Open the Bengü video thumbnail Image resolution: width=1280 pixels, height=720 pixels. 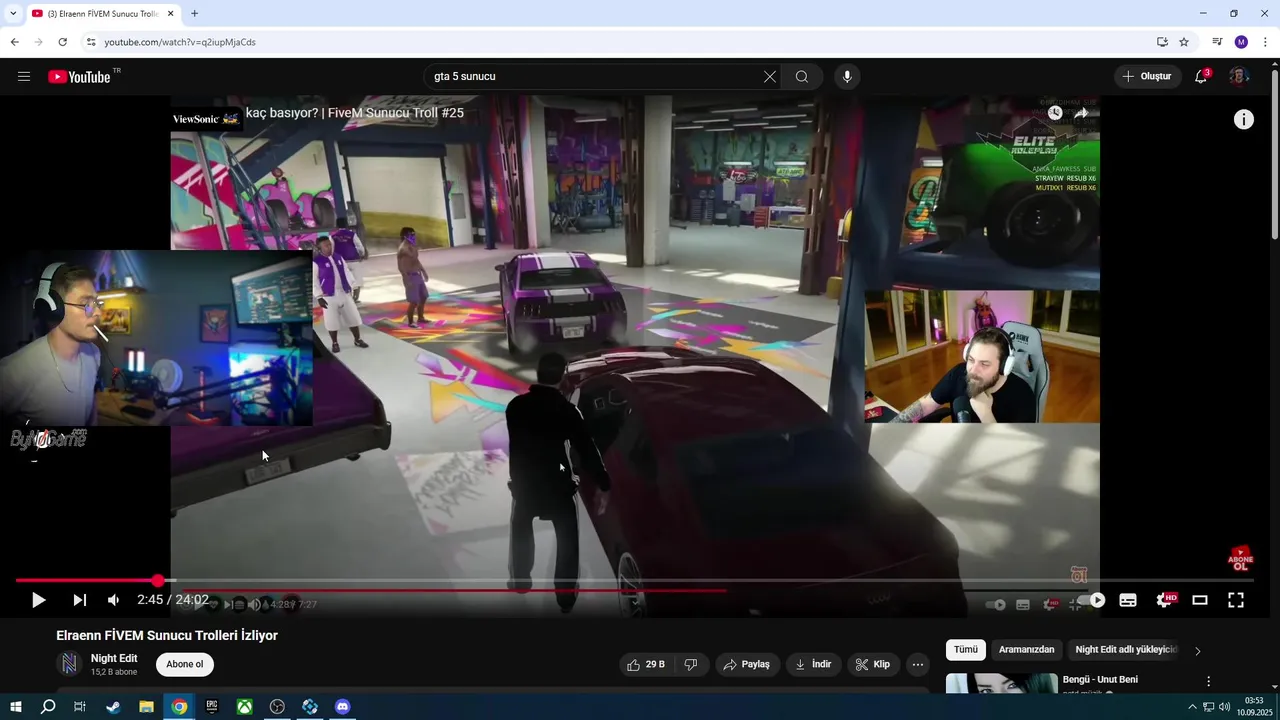(x=1002, y=684)
